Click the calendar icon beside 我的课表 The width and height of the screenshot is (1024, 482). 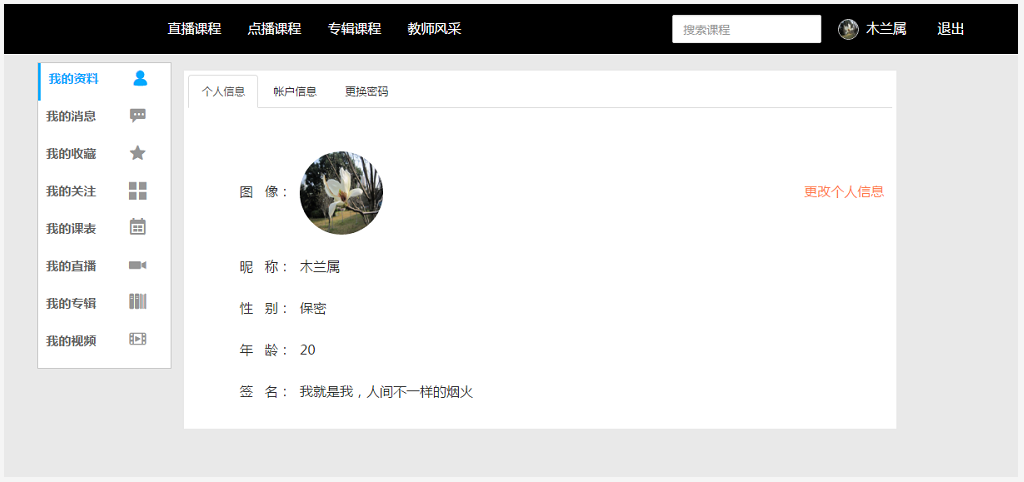(138, 227)
